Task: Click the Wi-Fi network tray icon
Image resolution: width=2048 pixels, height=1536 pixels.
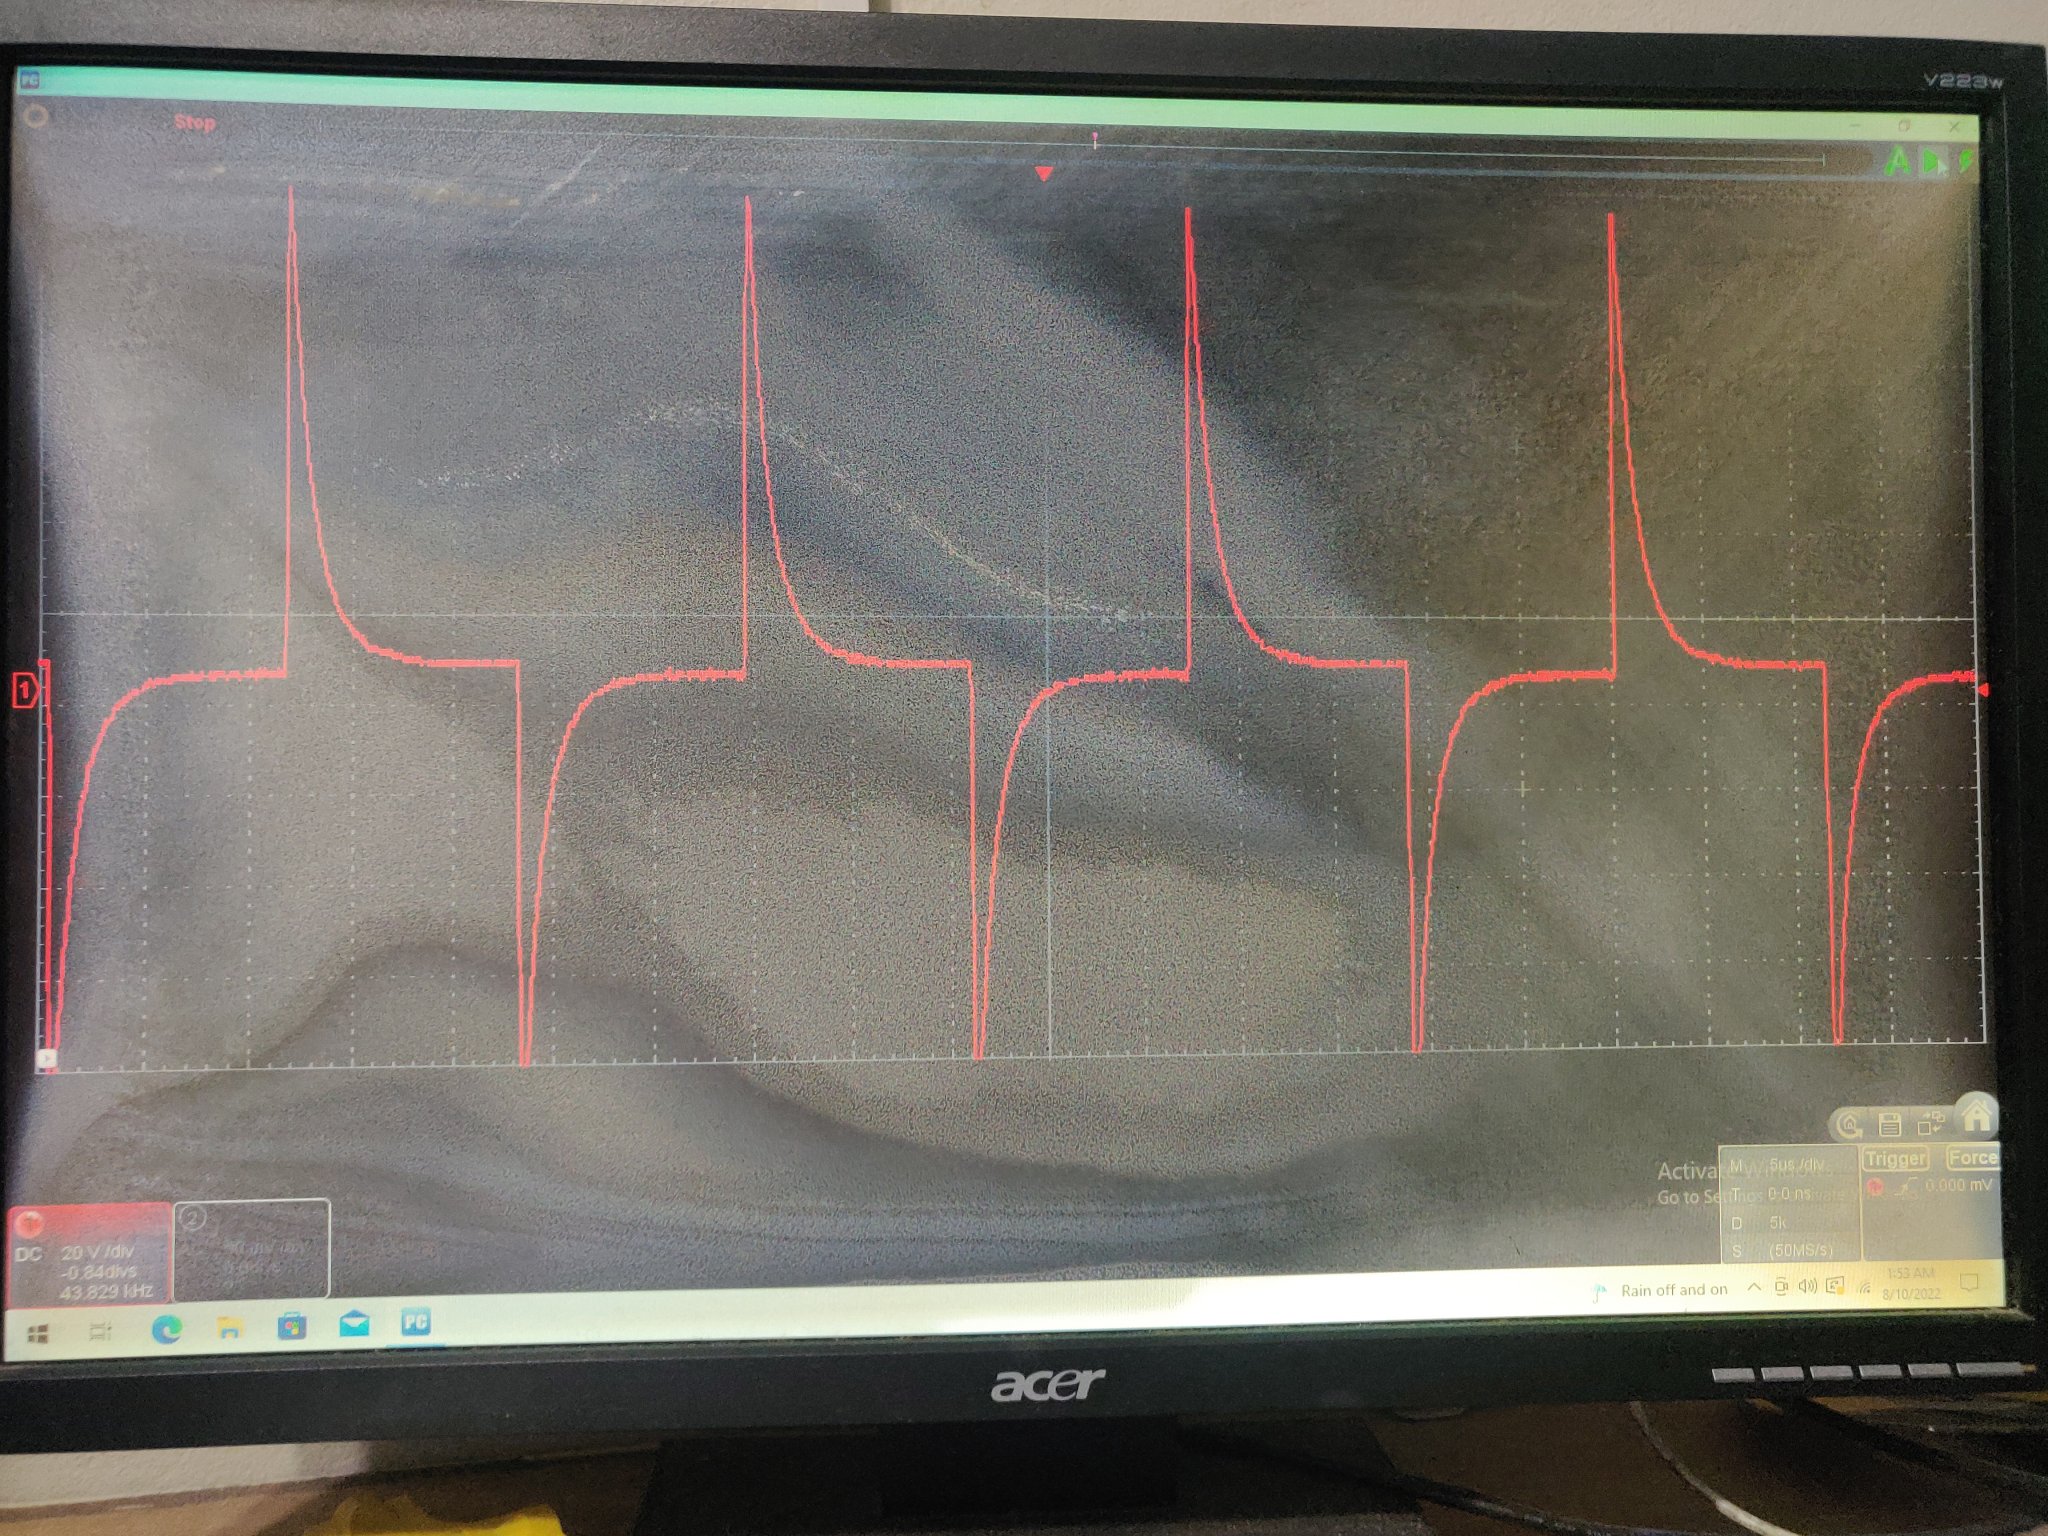Action: click(1864, 1288)
